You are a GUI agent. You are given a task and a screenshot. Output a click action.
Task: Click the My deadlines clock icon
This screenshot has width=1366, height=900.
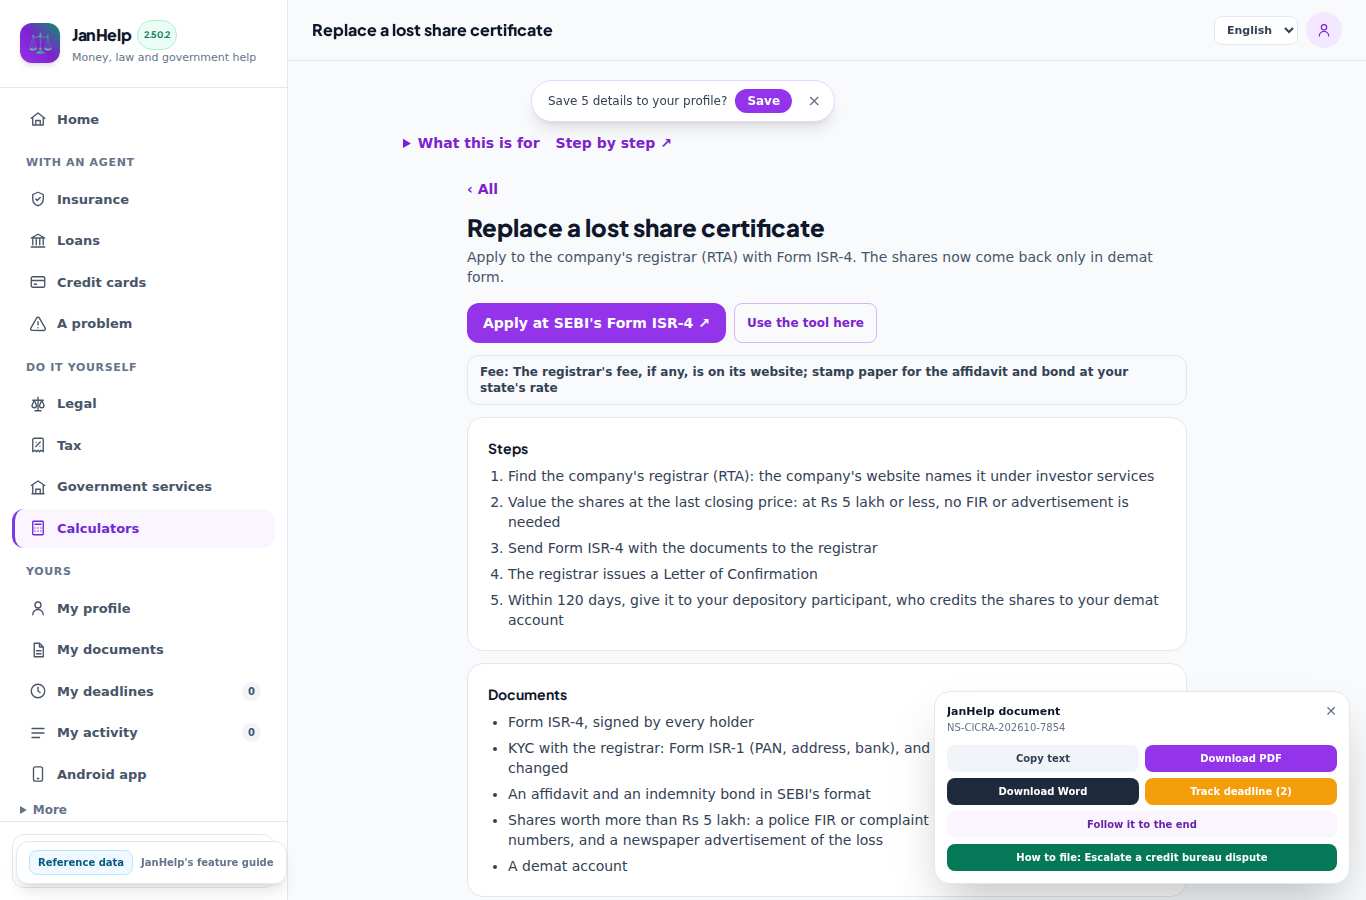click(38, 691)
